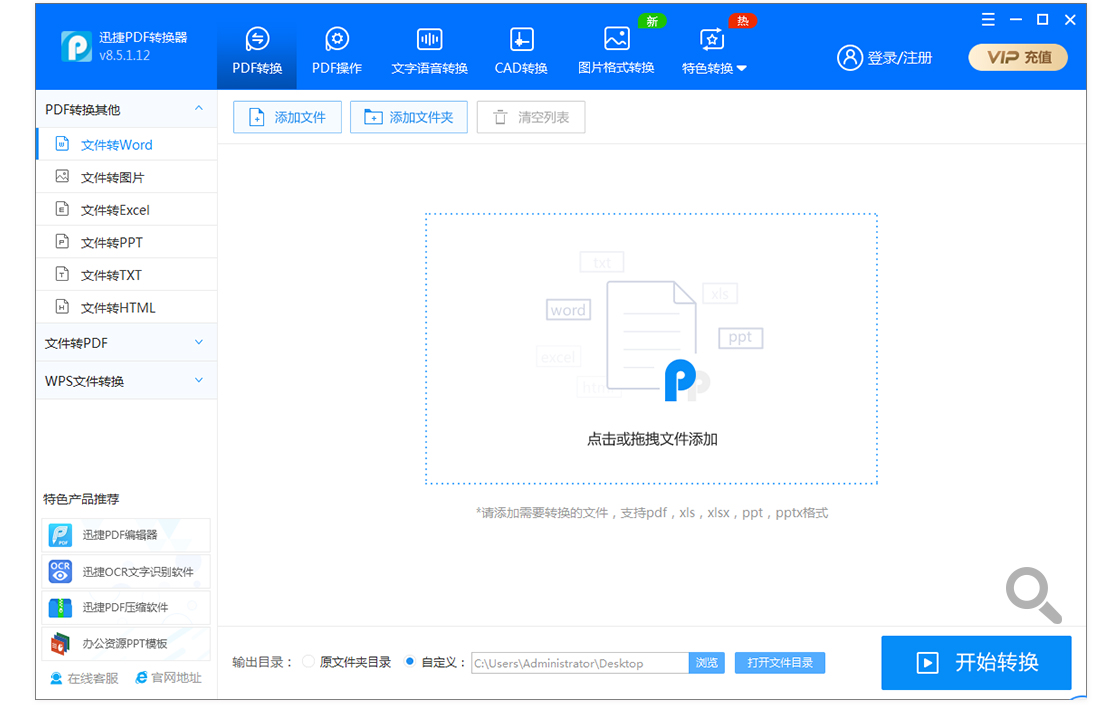Expand the 文件转PDF section
This screenshot has width=1120, height=714.
coord(126,343)
